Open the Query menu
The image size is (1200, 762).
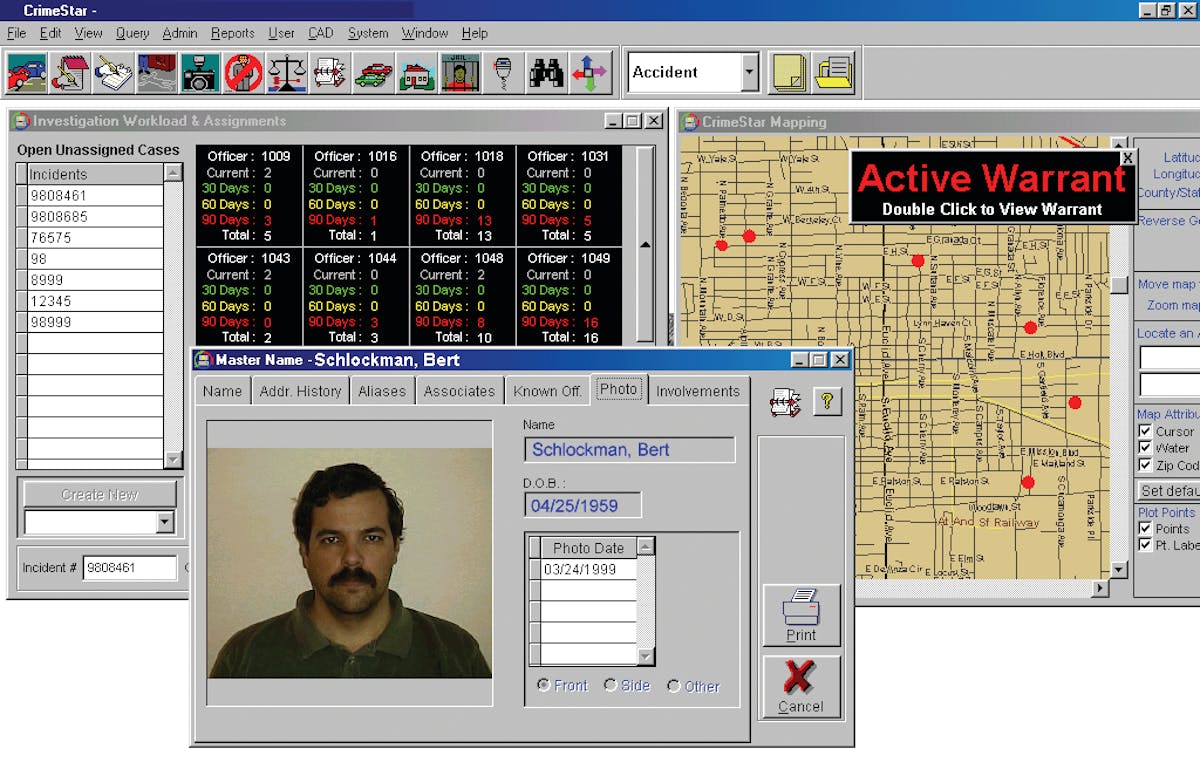132,33
